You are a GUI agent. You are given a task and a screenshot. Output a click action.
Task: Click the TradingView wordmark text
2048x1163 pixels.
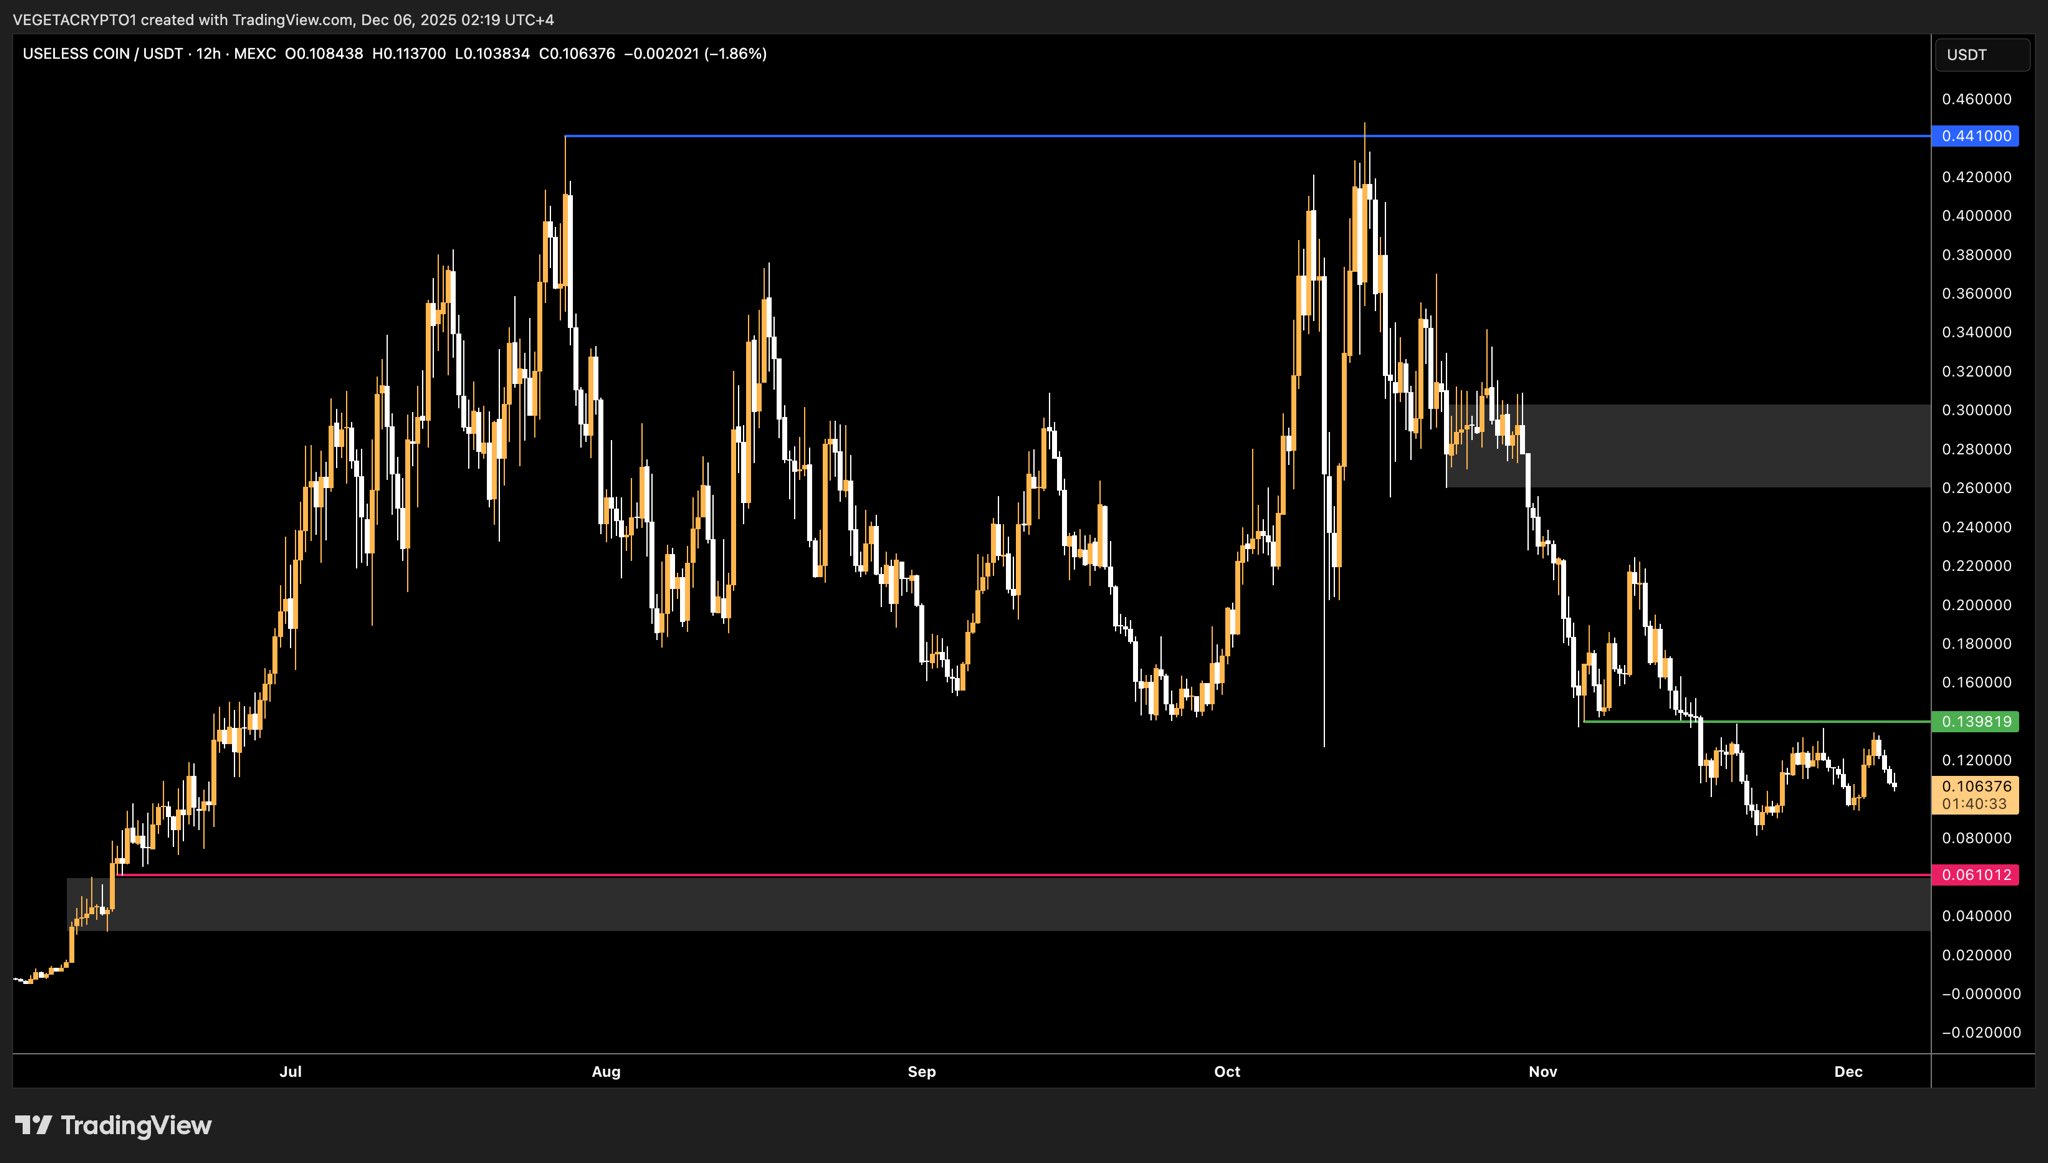(x=136, y=1126)
